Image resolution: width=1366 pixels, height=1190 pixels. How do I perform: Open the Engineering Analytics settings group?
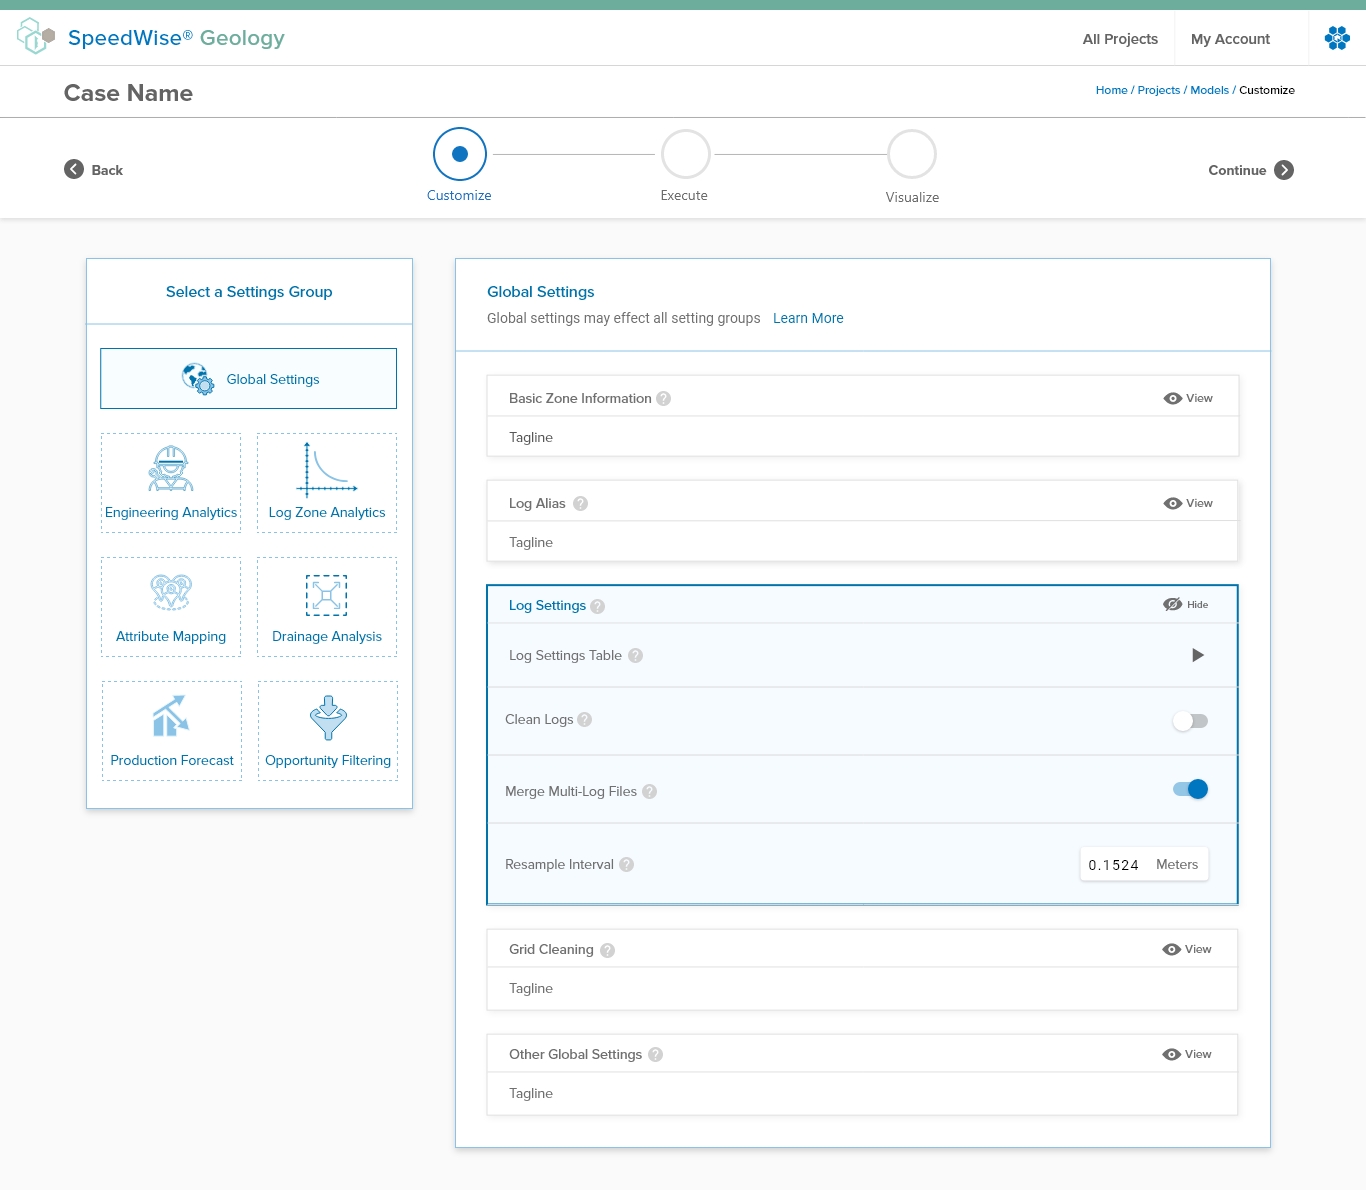(171, 483)
